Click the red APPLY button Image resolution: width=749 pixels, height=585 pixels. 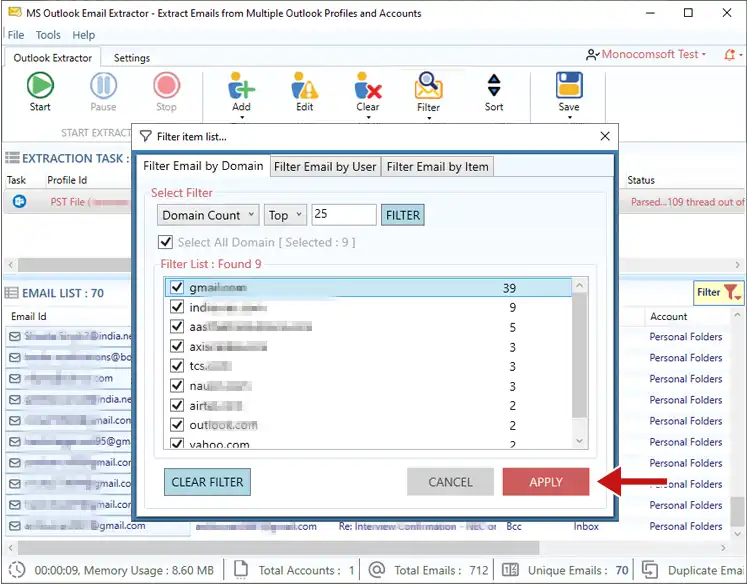click(x=546, y=482)
